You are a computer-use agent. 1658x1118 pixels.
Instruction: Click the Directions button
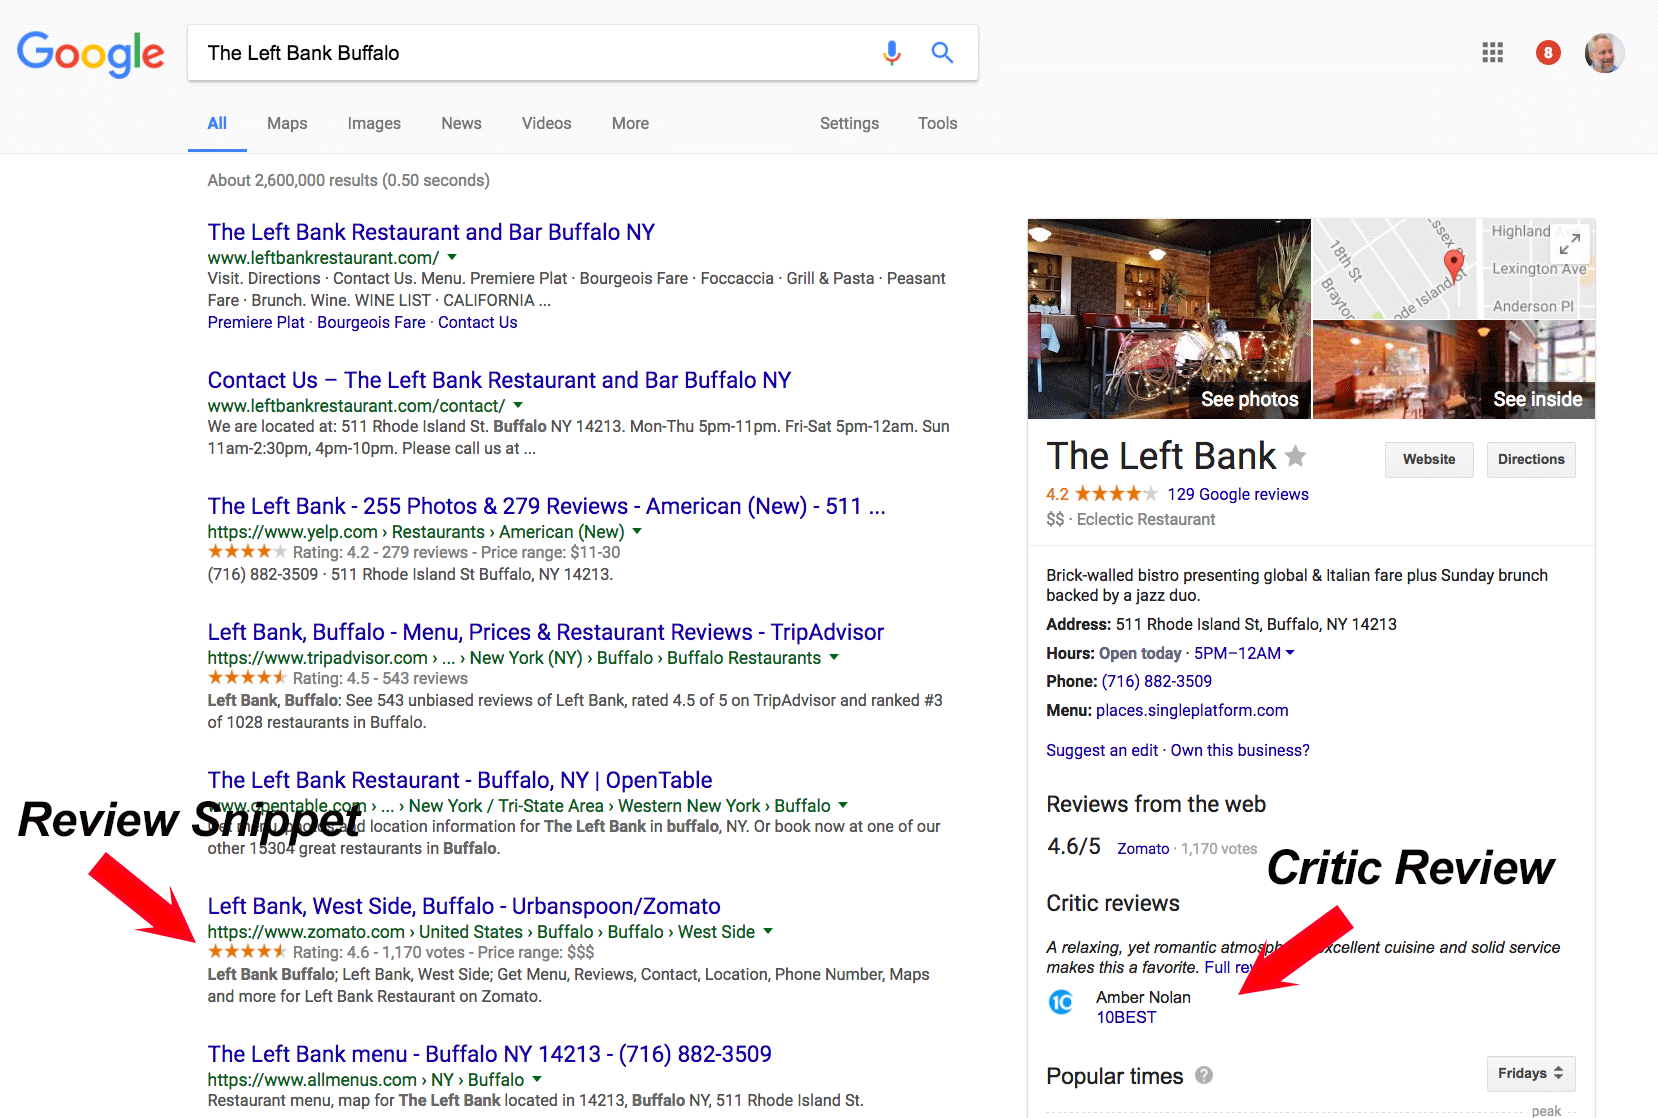(x=1531, y=459)
